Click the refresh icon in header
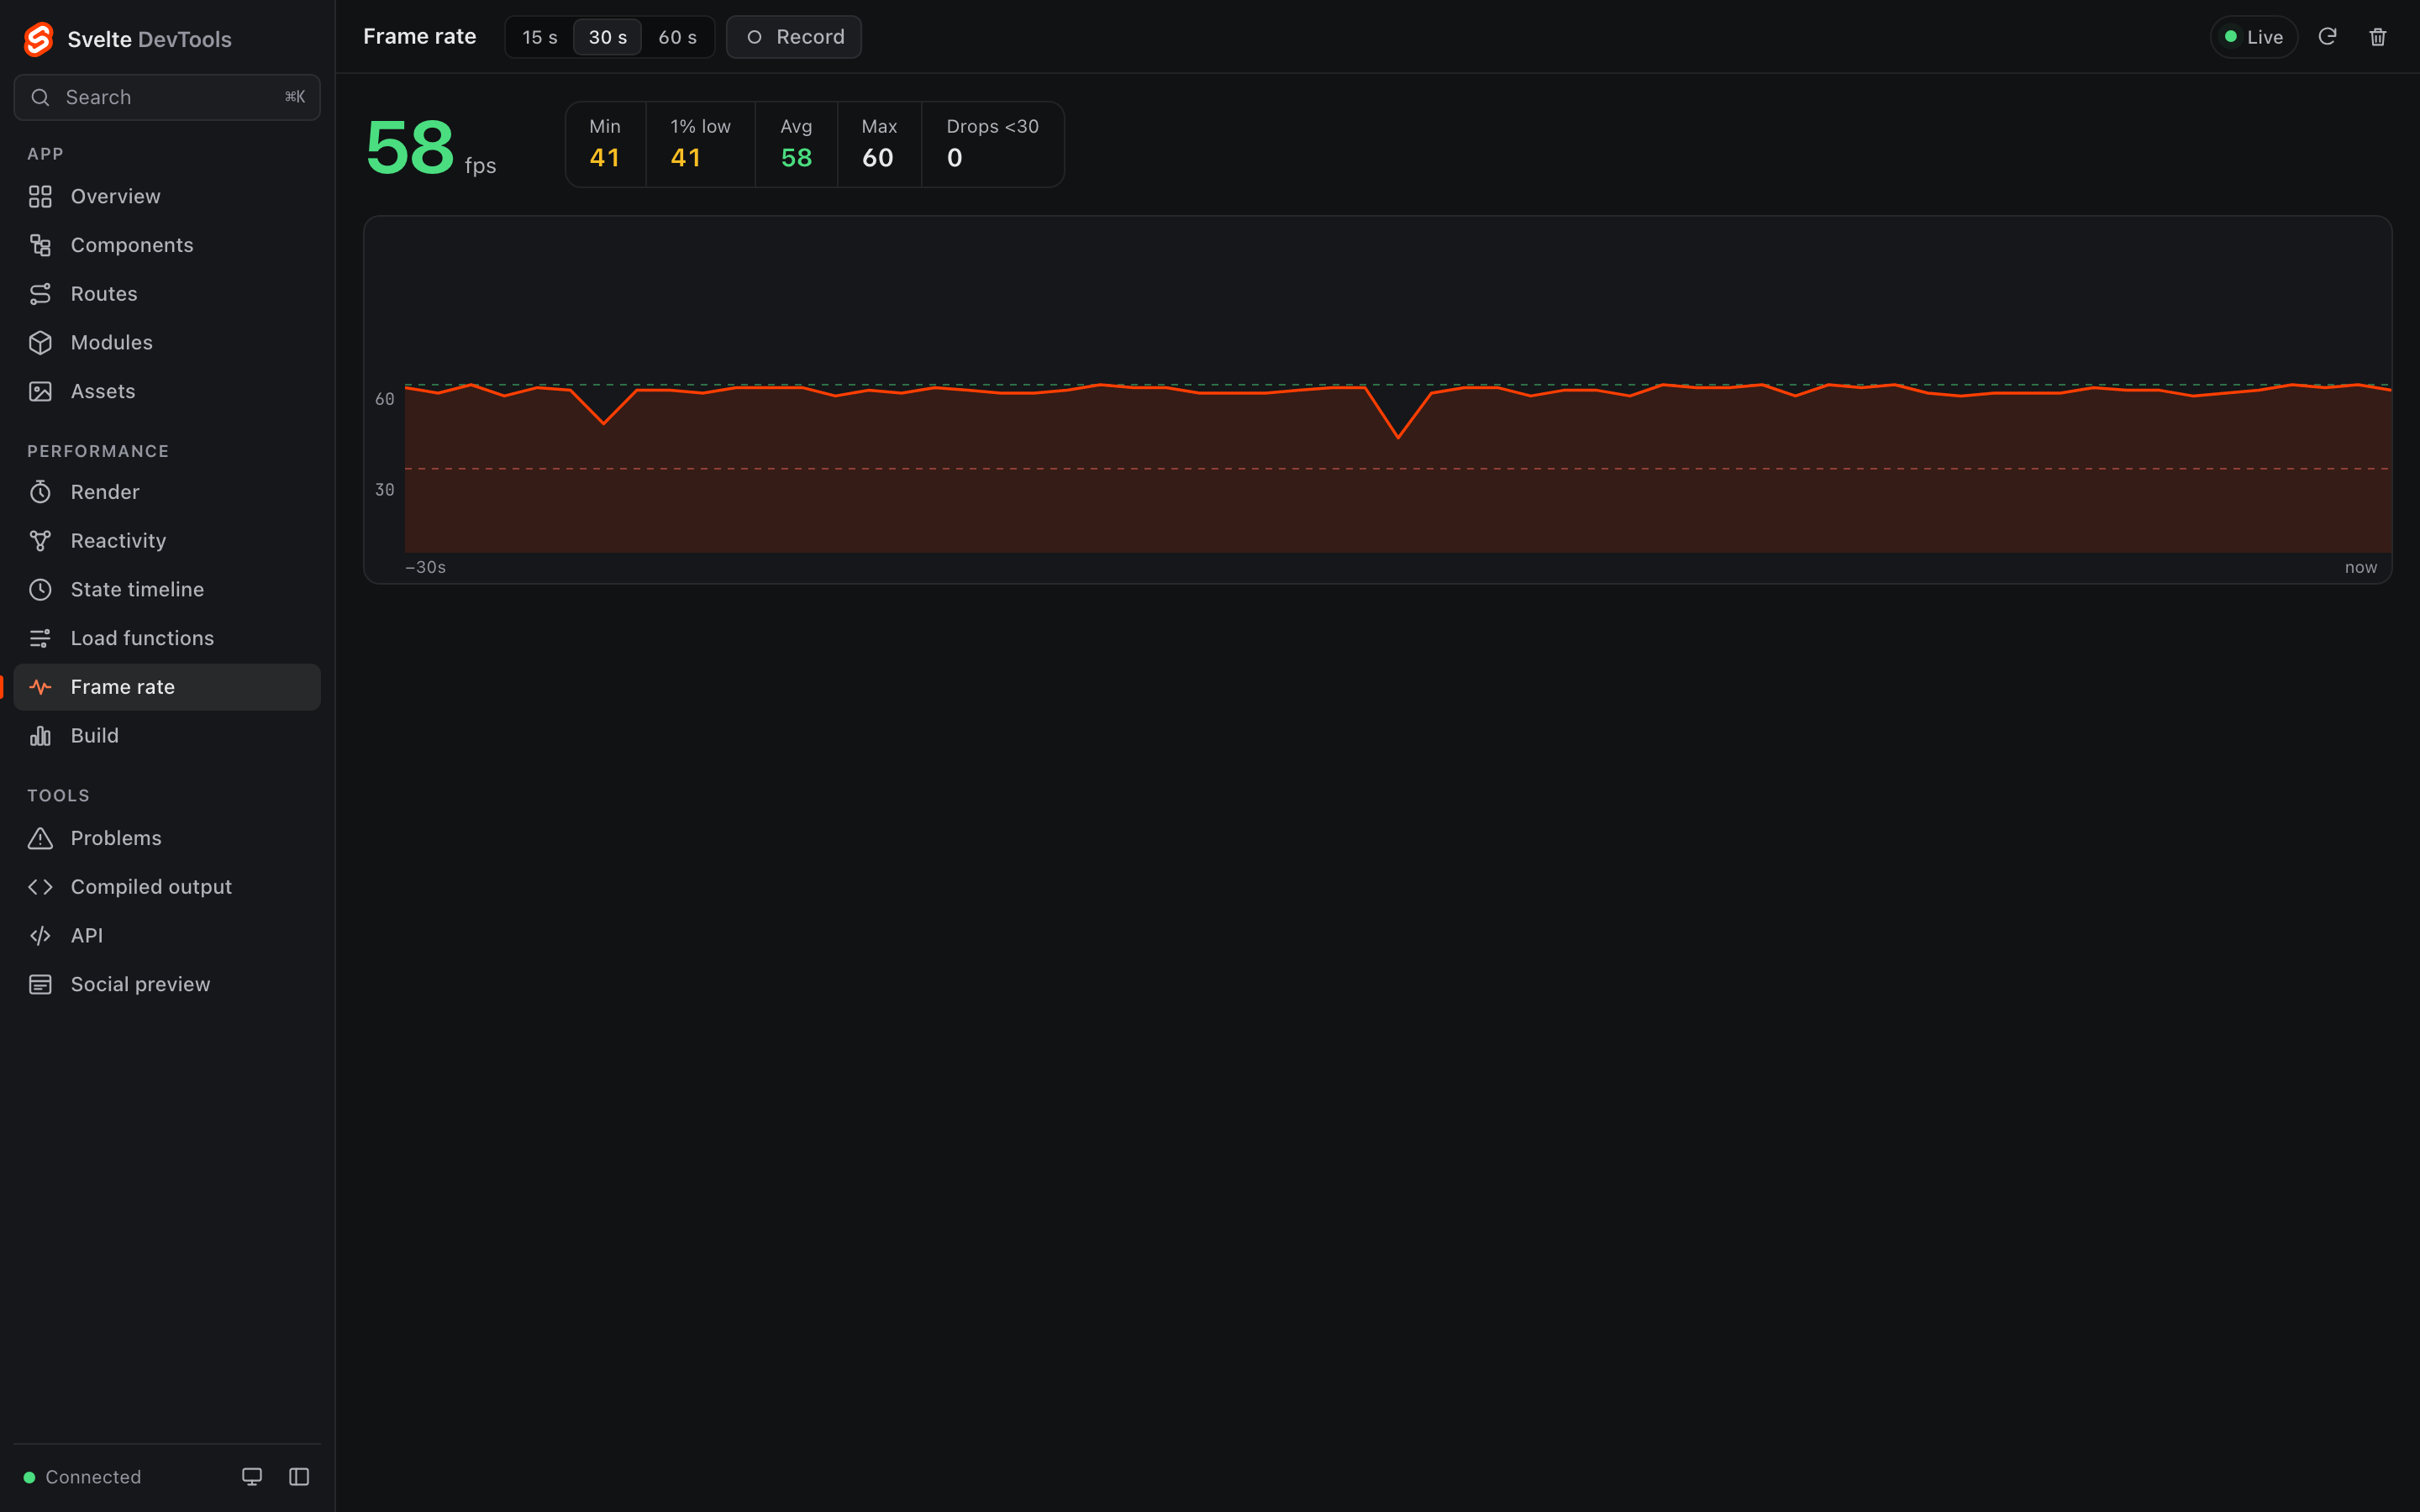Viewport: 2420px width, 1512px height. click(2327, 37)
